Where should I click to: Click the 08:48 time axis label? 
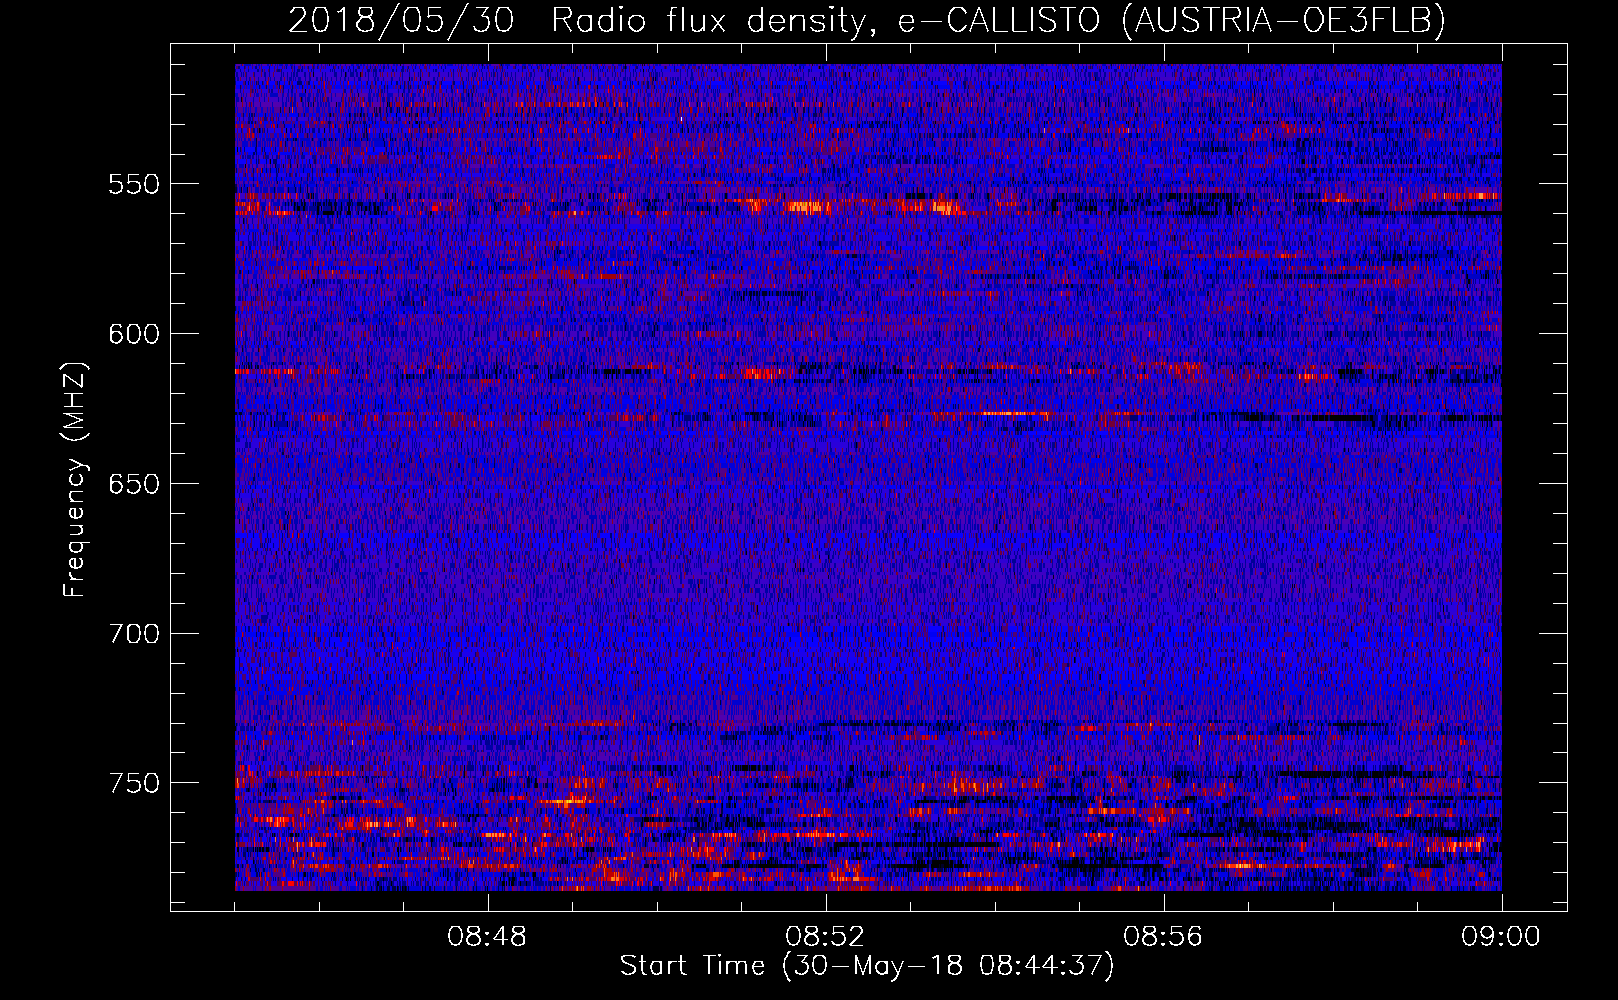487,937
